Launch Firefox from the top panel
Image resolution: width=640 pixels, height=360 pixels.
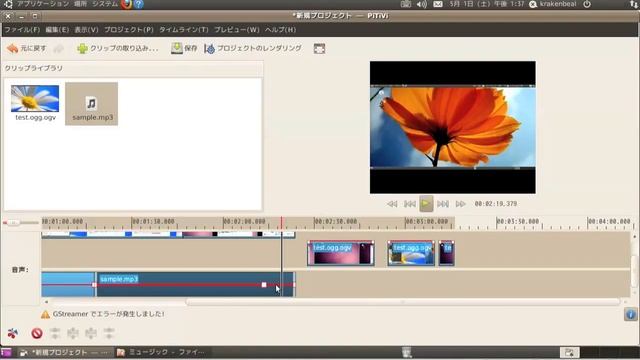coord(126,4)
